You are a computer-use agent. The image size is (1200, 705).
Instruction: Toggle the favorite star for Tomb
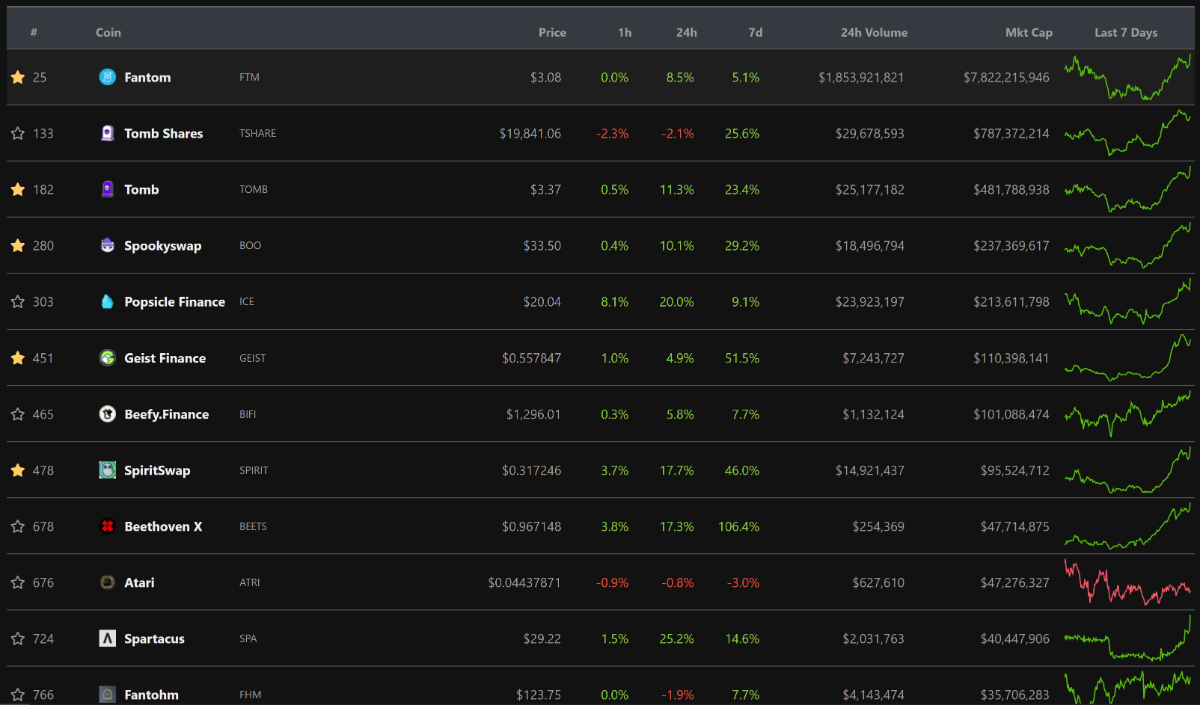click(17, 189)
